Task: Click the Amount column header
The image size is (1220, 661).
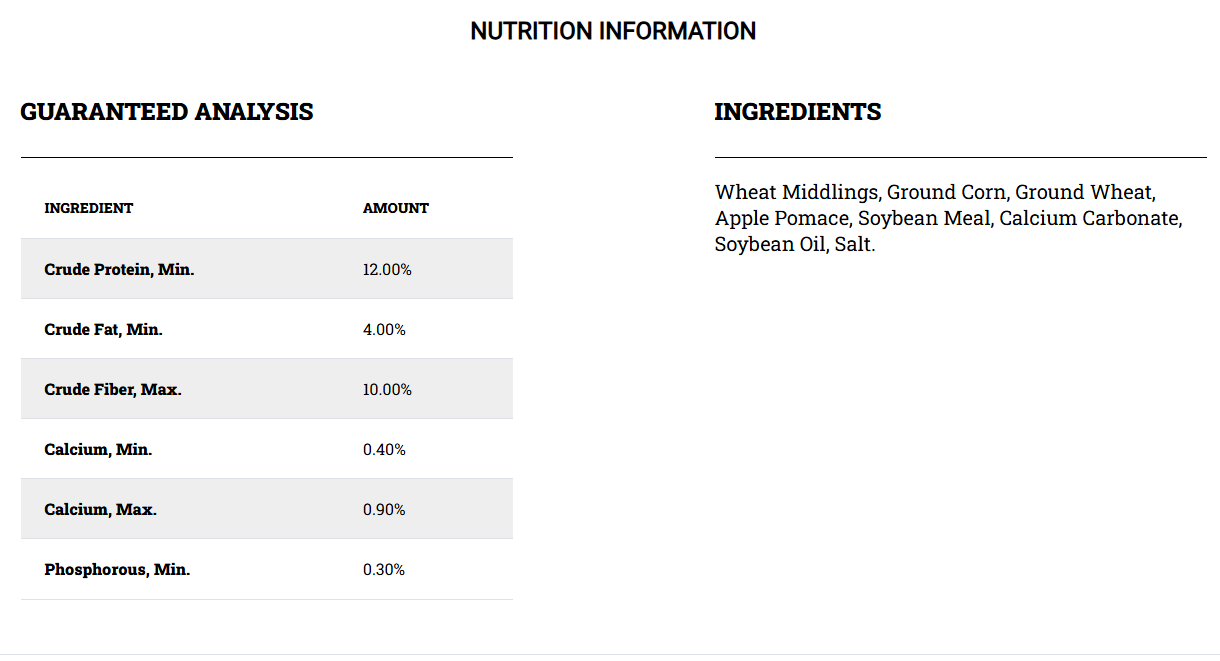Action: 396,208
